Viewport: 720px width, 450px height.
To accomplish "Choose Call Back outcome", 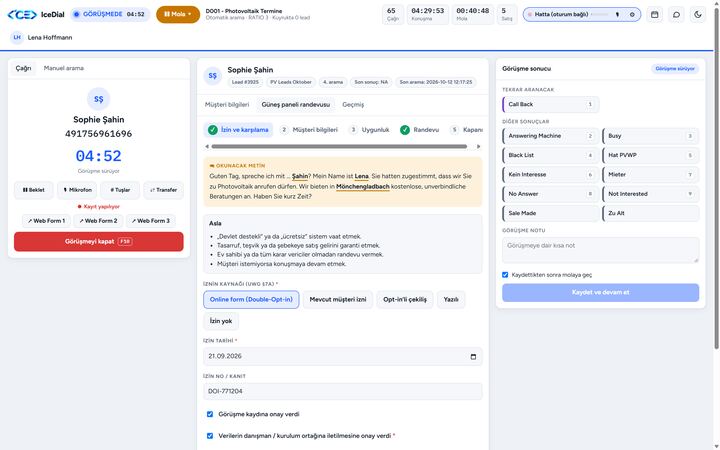I will [x=551, y=104].
